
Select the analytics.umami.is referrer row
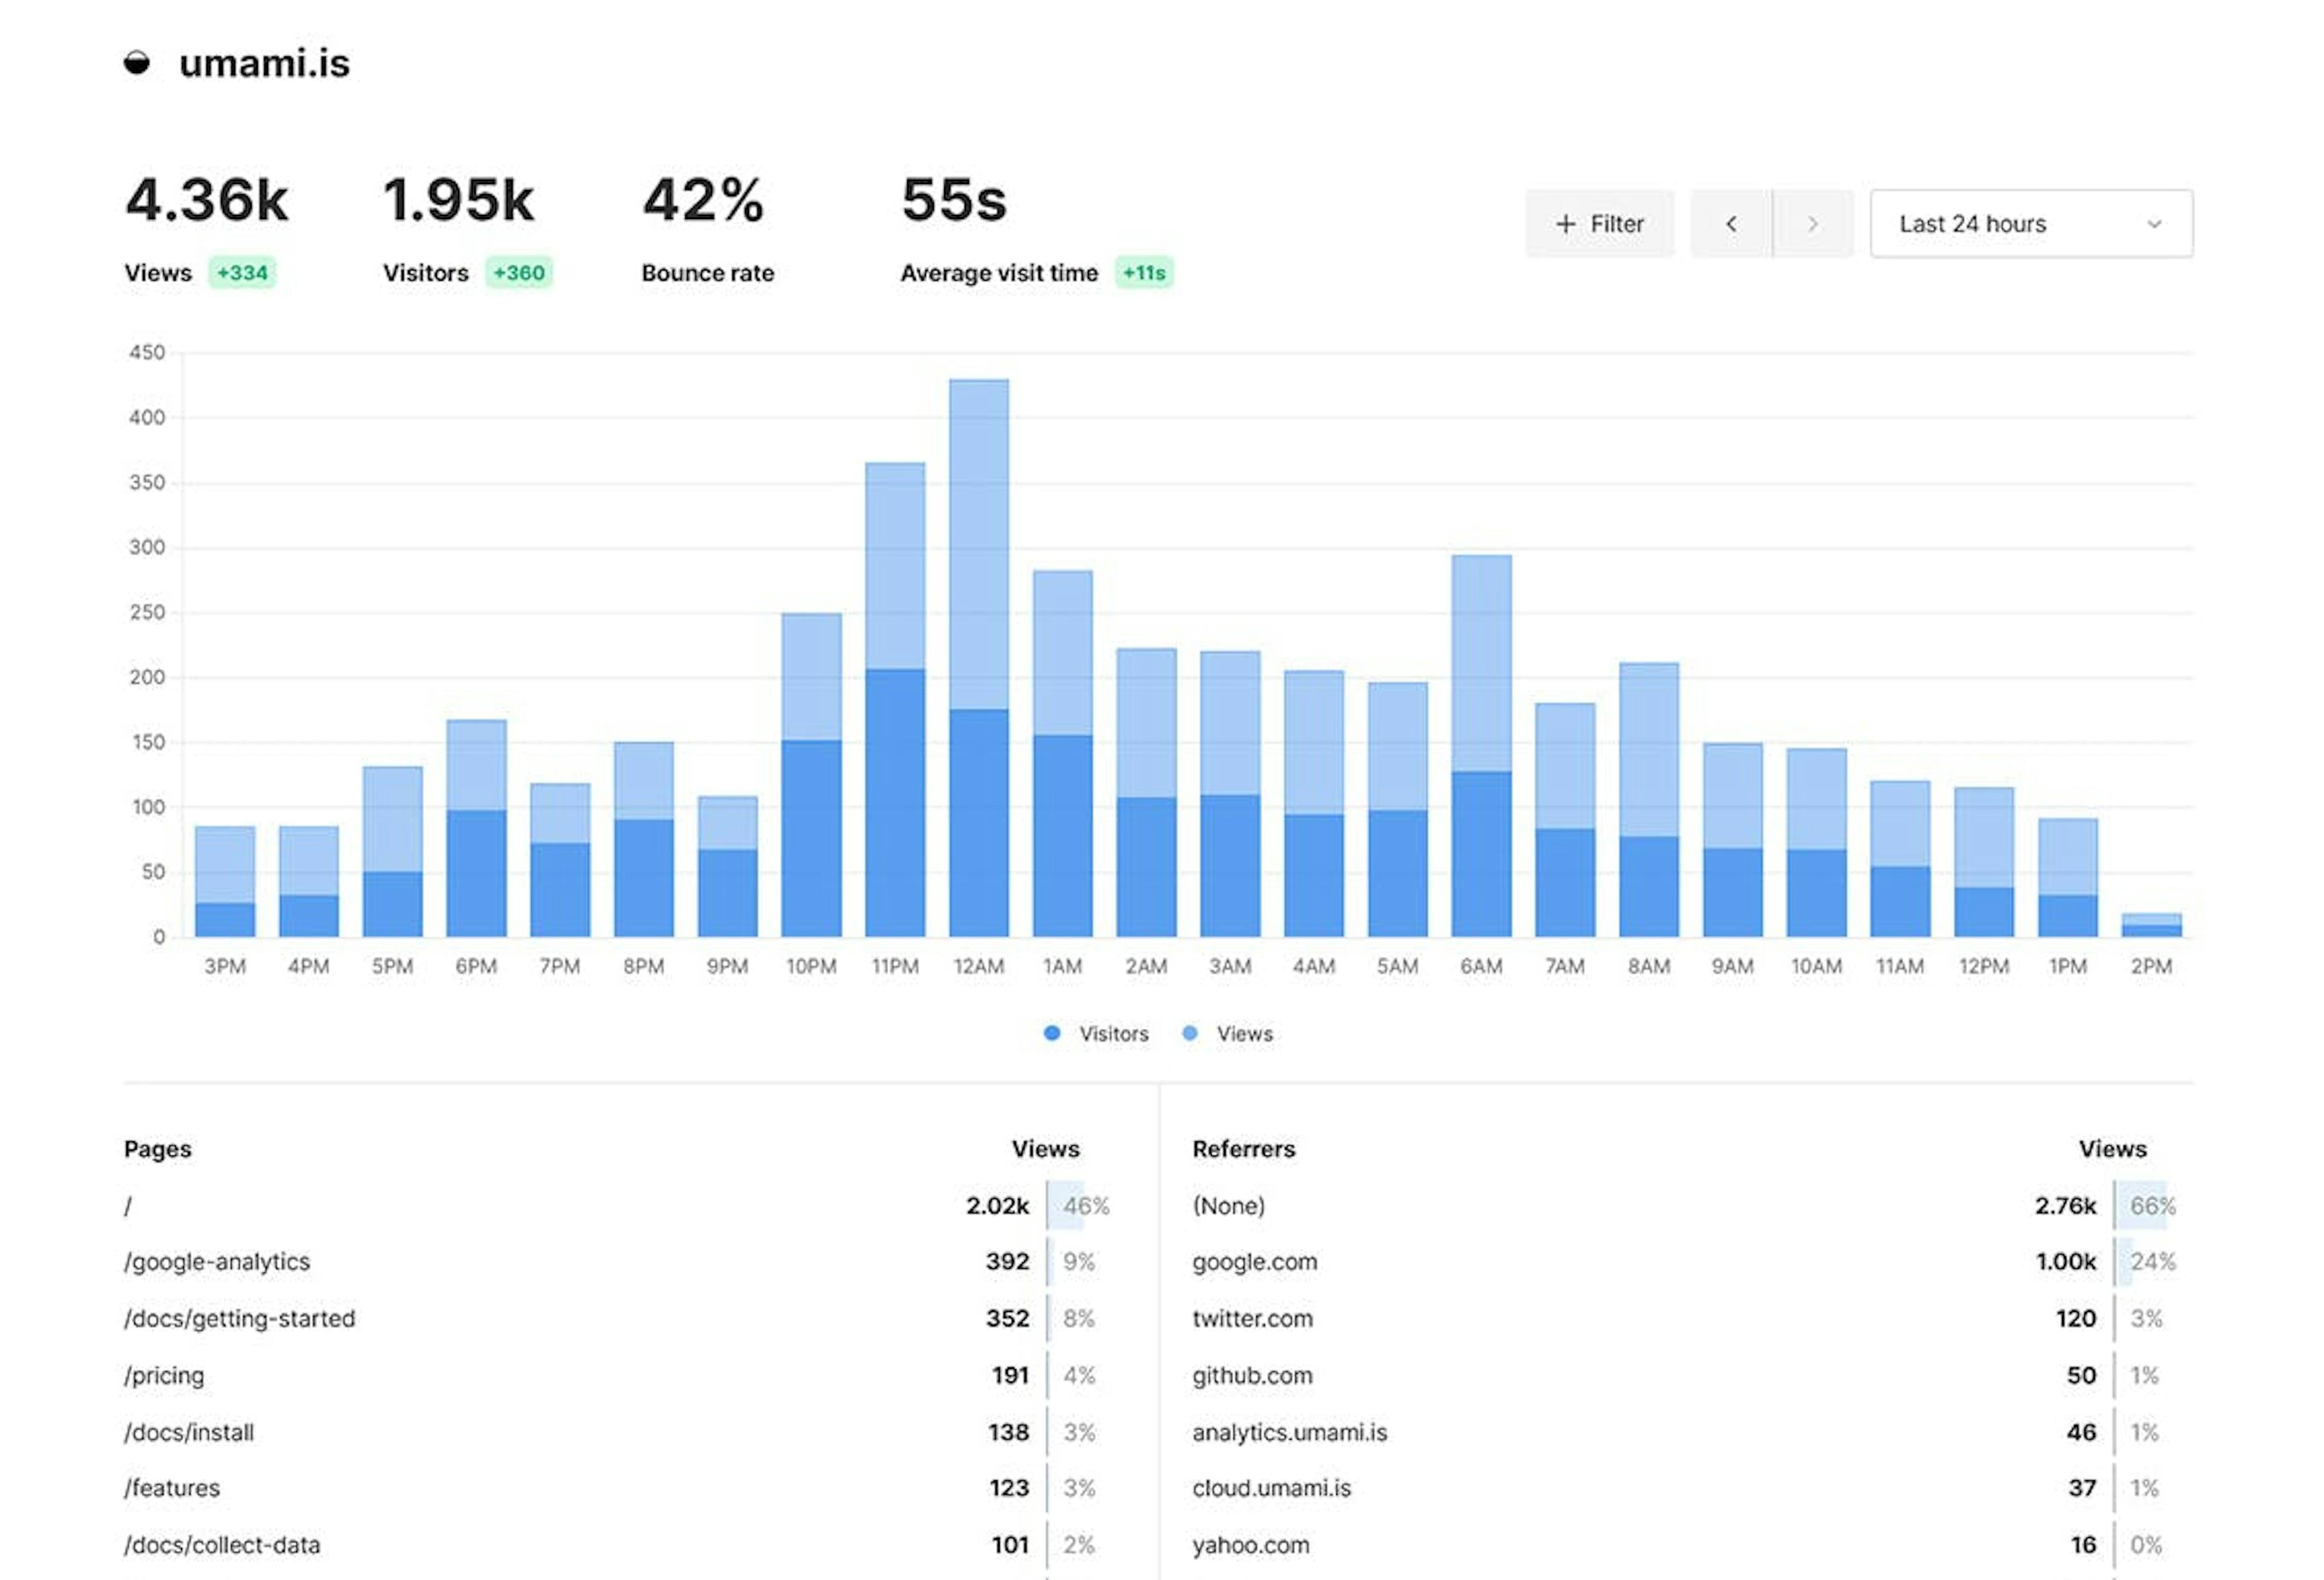(1684, 1432)
